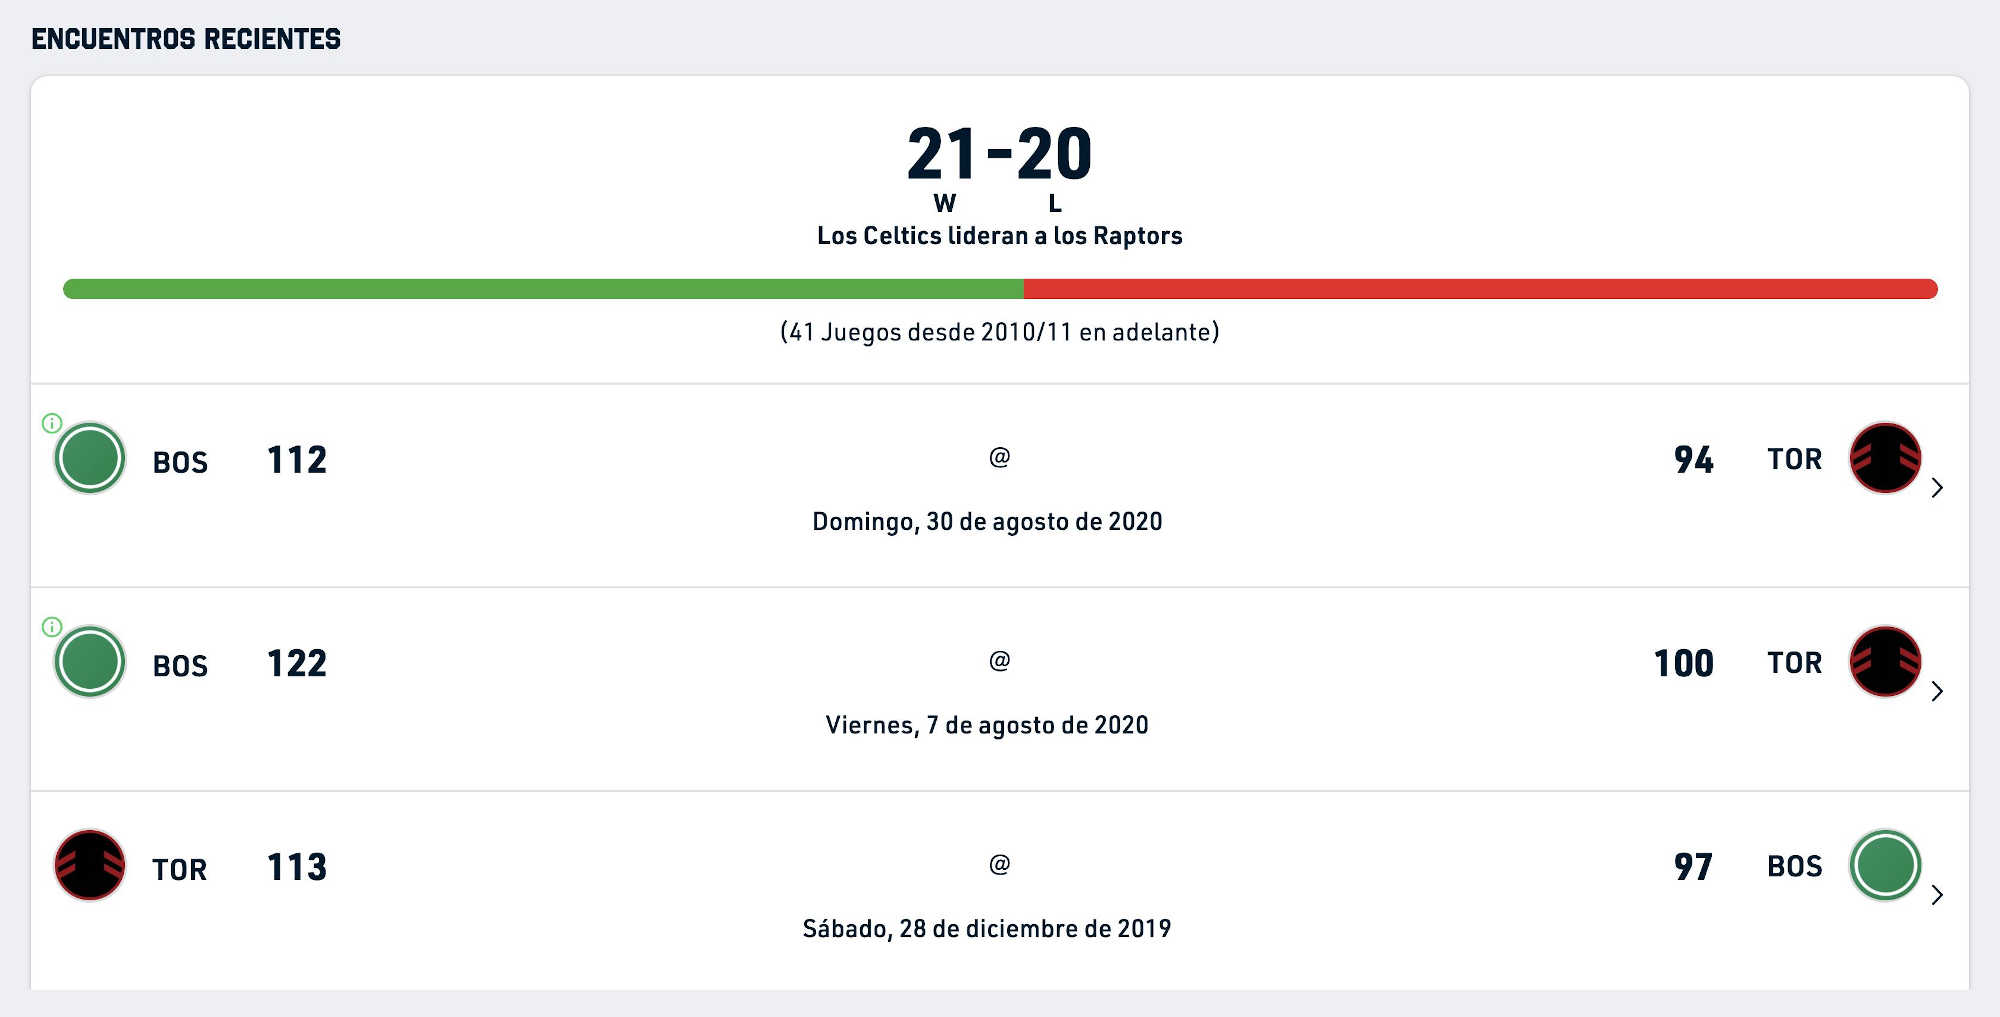Click the 21-20 head-to-head record
The width and height of the screenshot is (2000, 1017).
(999, 154)
